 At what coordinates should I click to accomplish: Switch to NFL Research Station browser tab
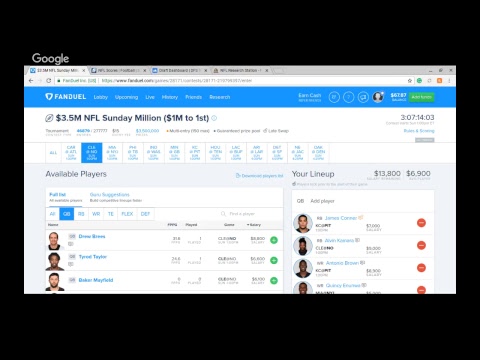pyautogui.click(x=241, y=71)
